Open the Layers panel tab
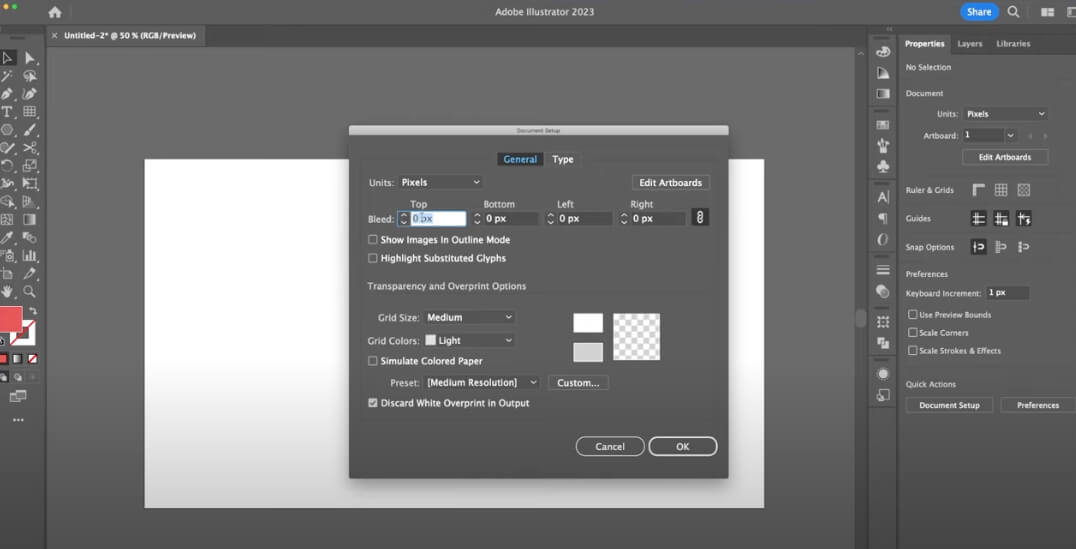Image resolution: width=1076 pixels, height=549 pixels. coord(969,44)
